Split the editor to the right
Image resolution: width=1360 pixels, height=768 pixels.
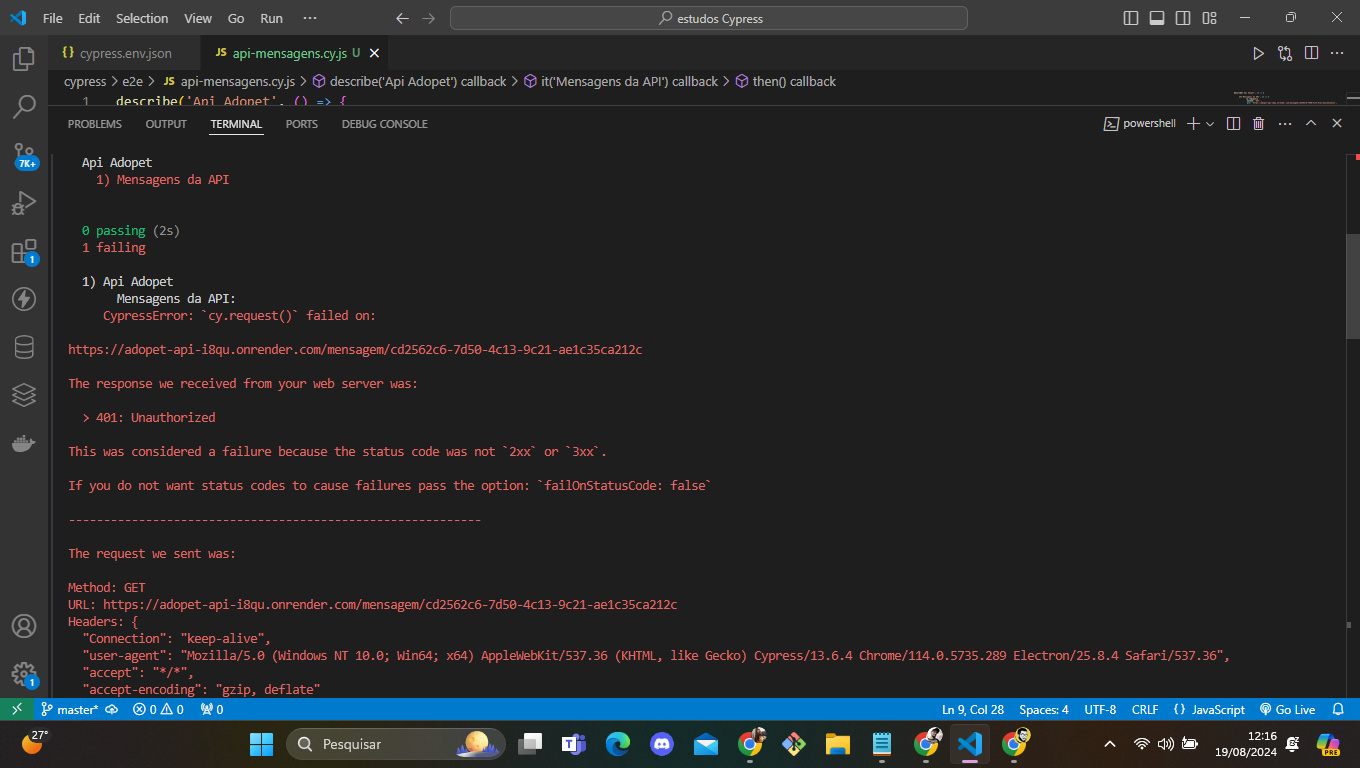click(1311, 53)
